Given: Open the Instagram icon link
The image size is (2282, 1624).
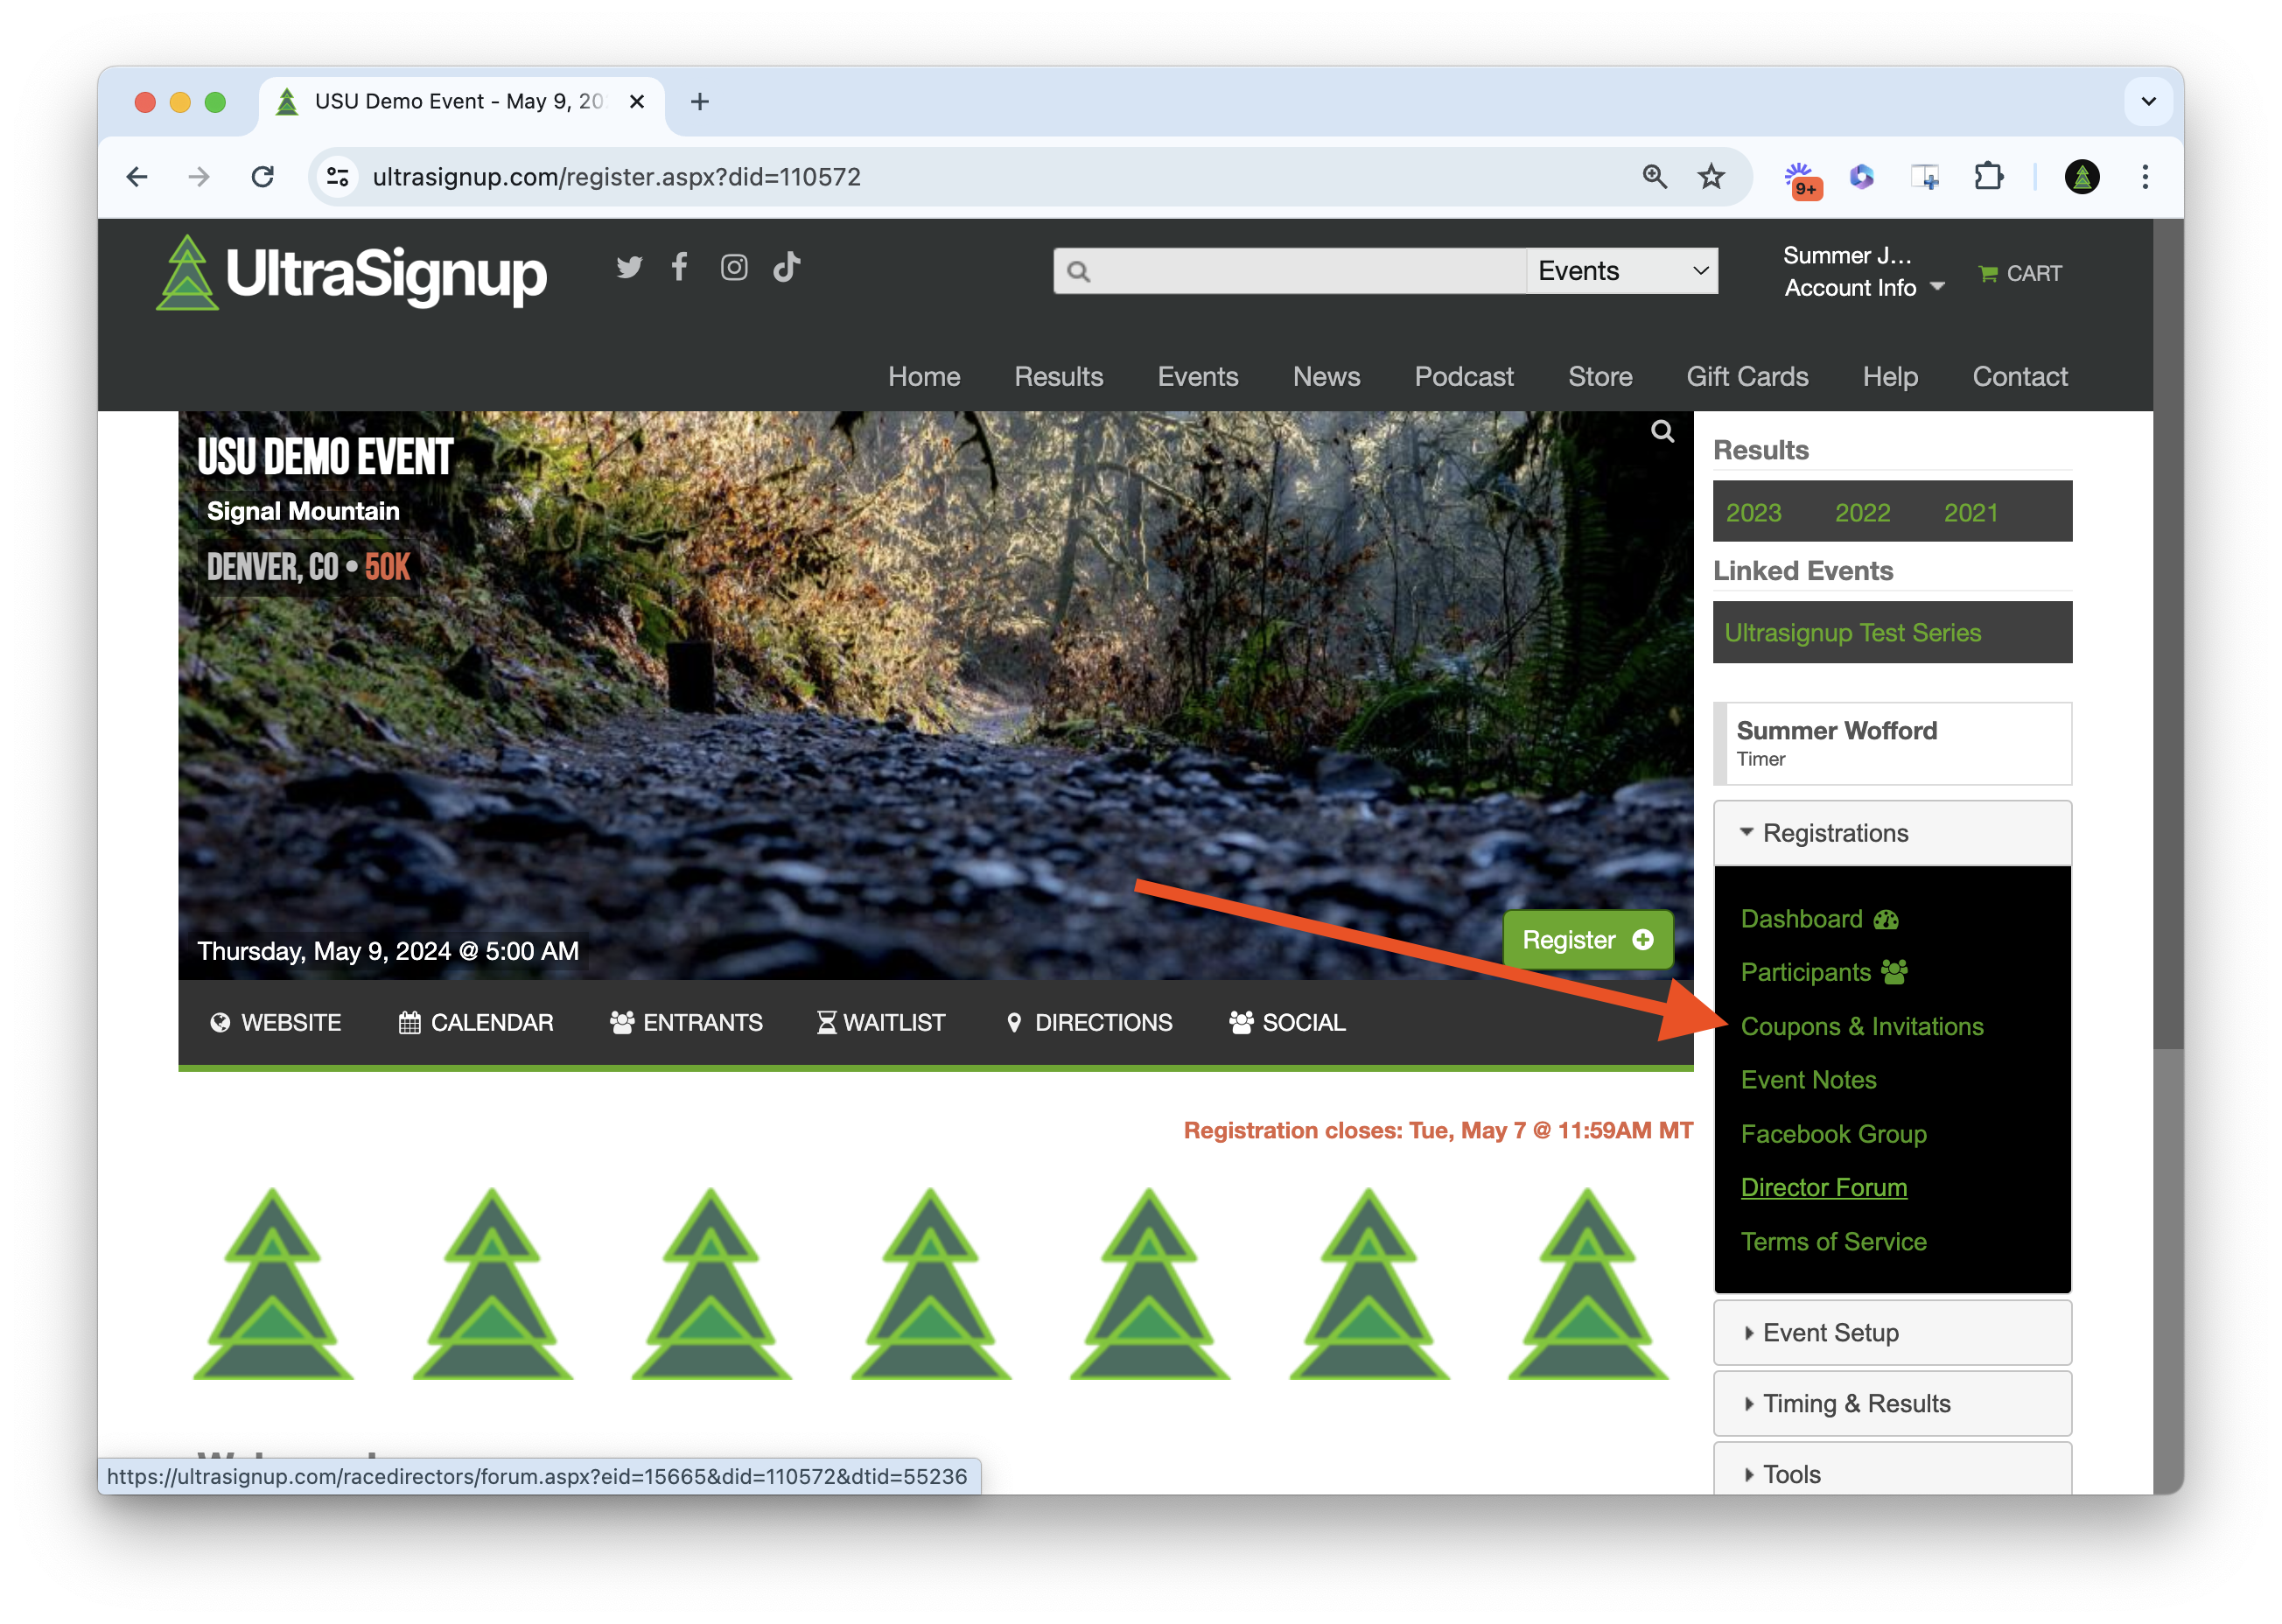Looking at the screenshot, I should click(x=734, y=267).
